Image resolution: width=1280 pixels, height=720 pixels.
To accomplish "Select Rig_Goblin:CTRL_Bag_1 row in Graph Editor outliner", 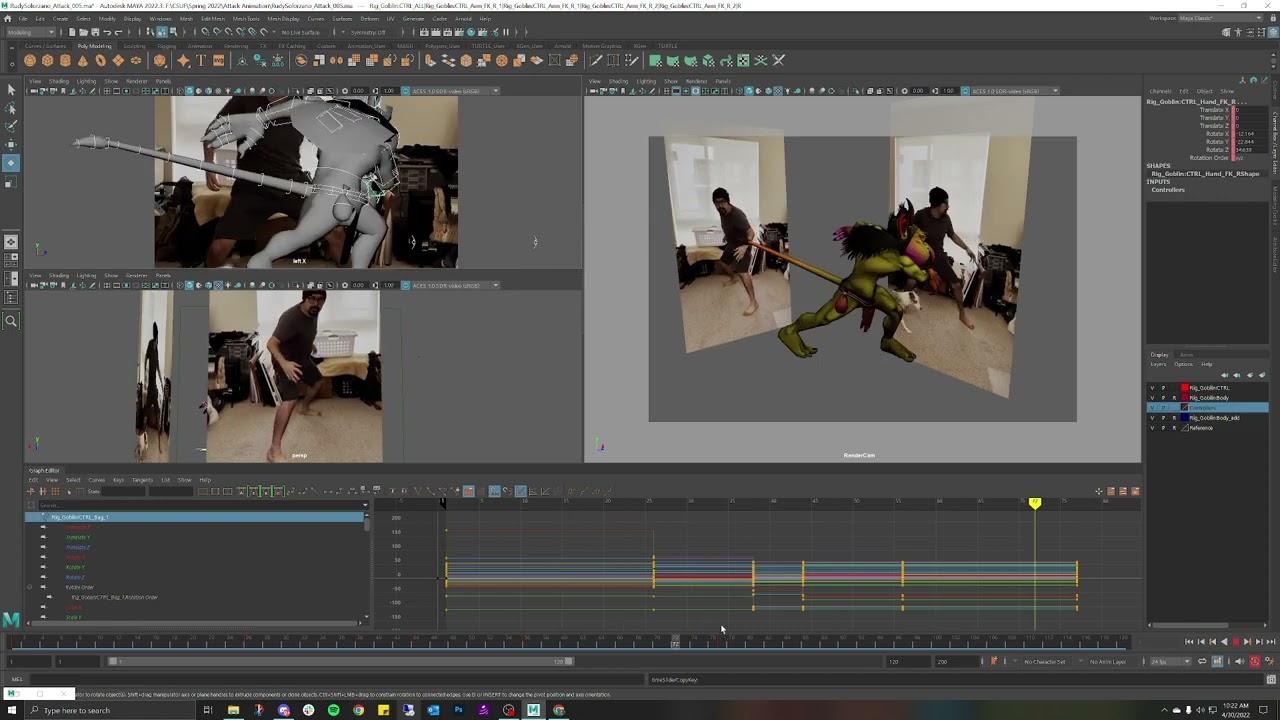I will 195,517.
